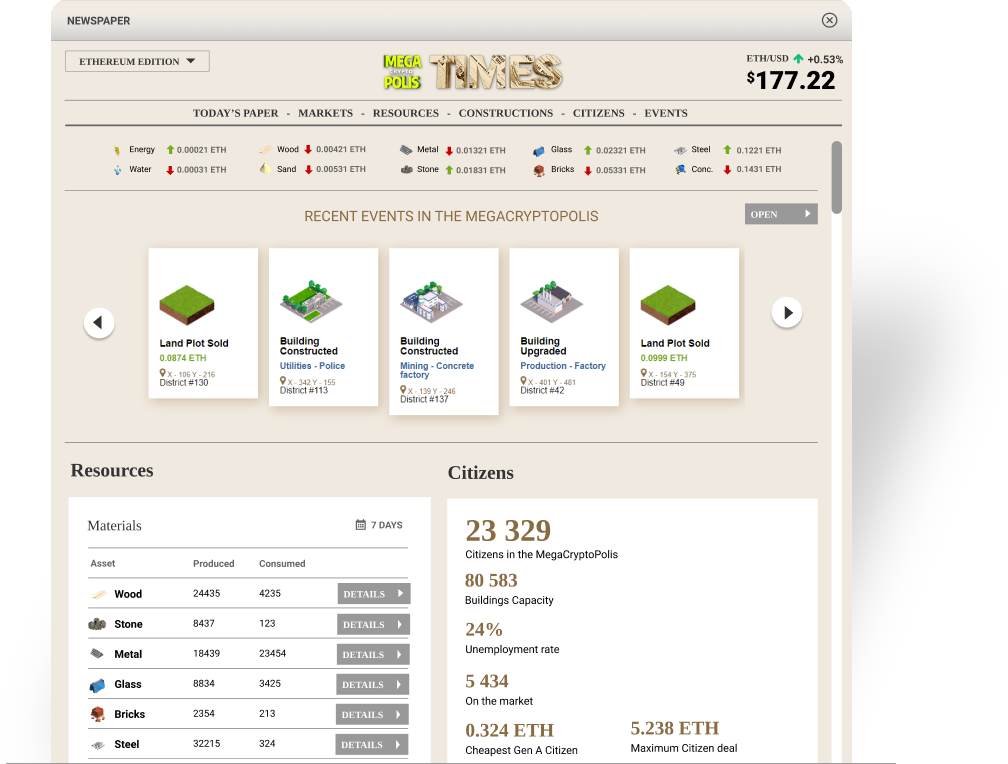Screen dimensions: 1008x764
Task: Open Events section
Action: 665,113
